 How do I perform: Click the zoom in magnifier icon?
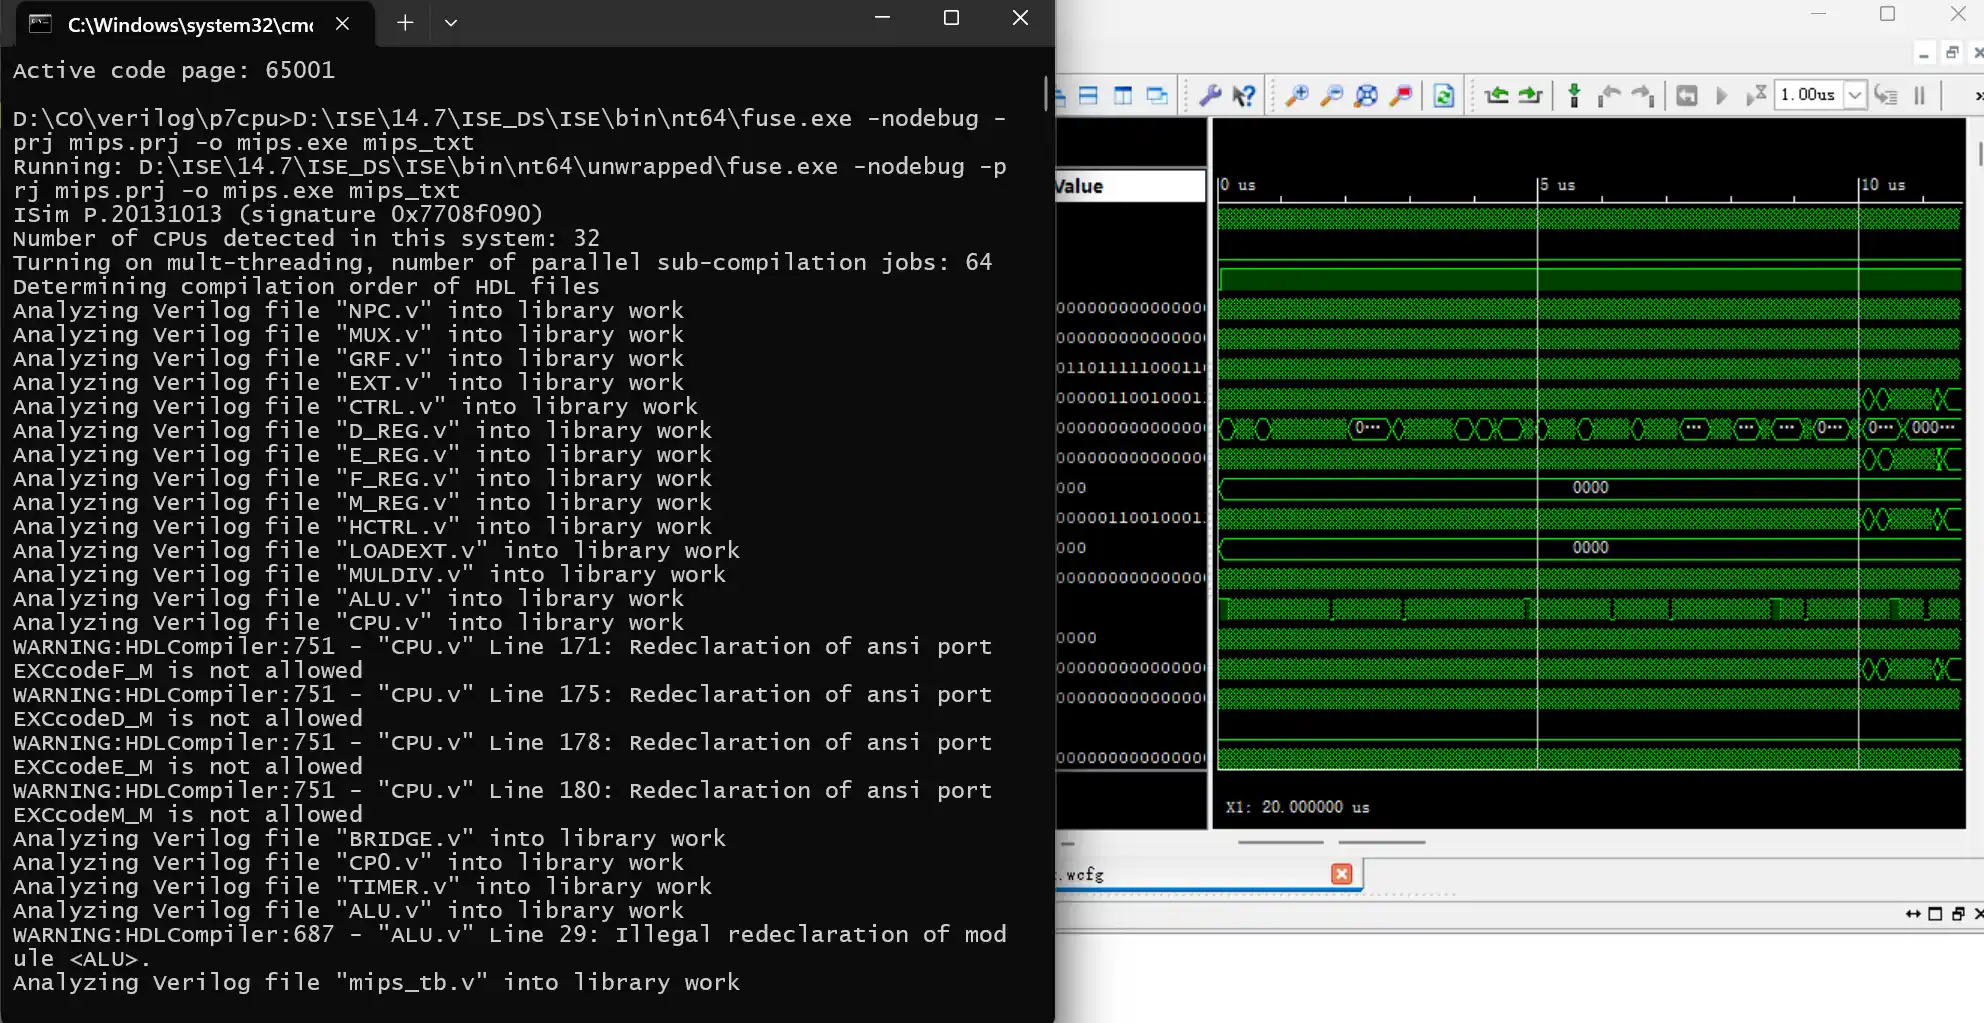coord(1297,96)
